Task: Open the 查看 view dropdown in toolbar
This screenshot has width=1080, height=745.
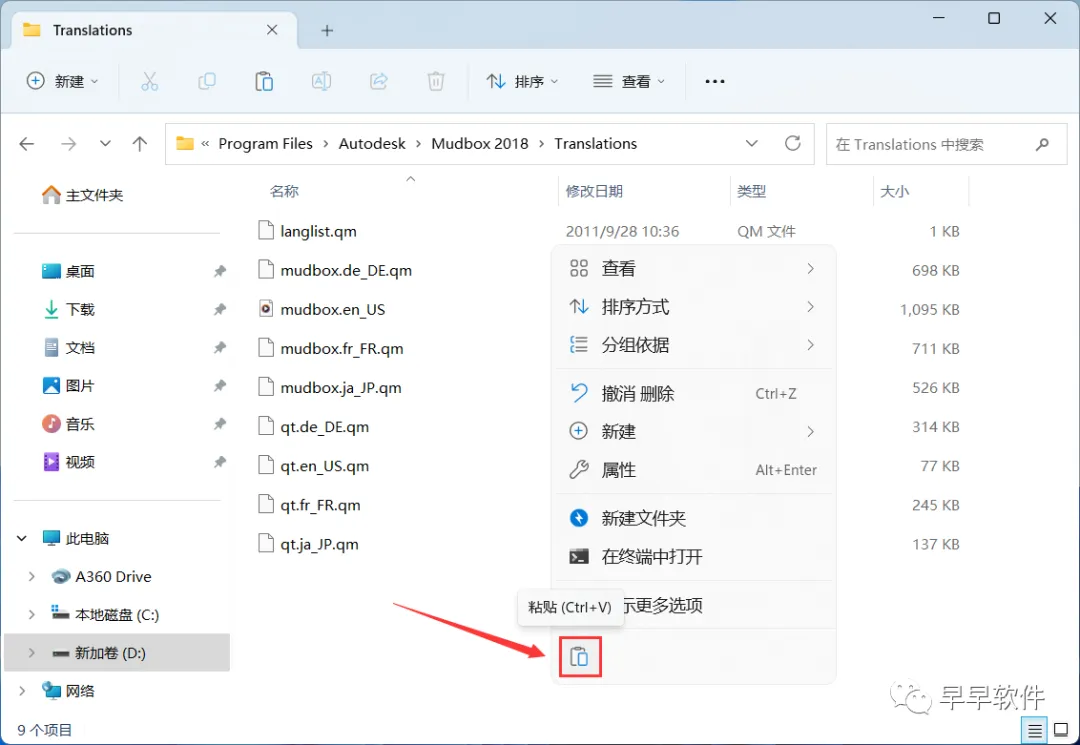Action: point(630,81)
